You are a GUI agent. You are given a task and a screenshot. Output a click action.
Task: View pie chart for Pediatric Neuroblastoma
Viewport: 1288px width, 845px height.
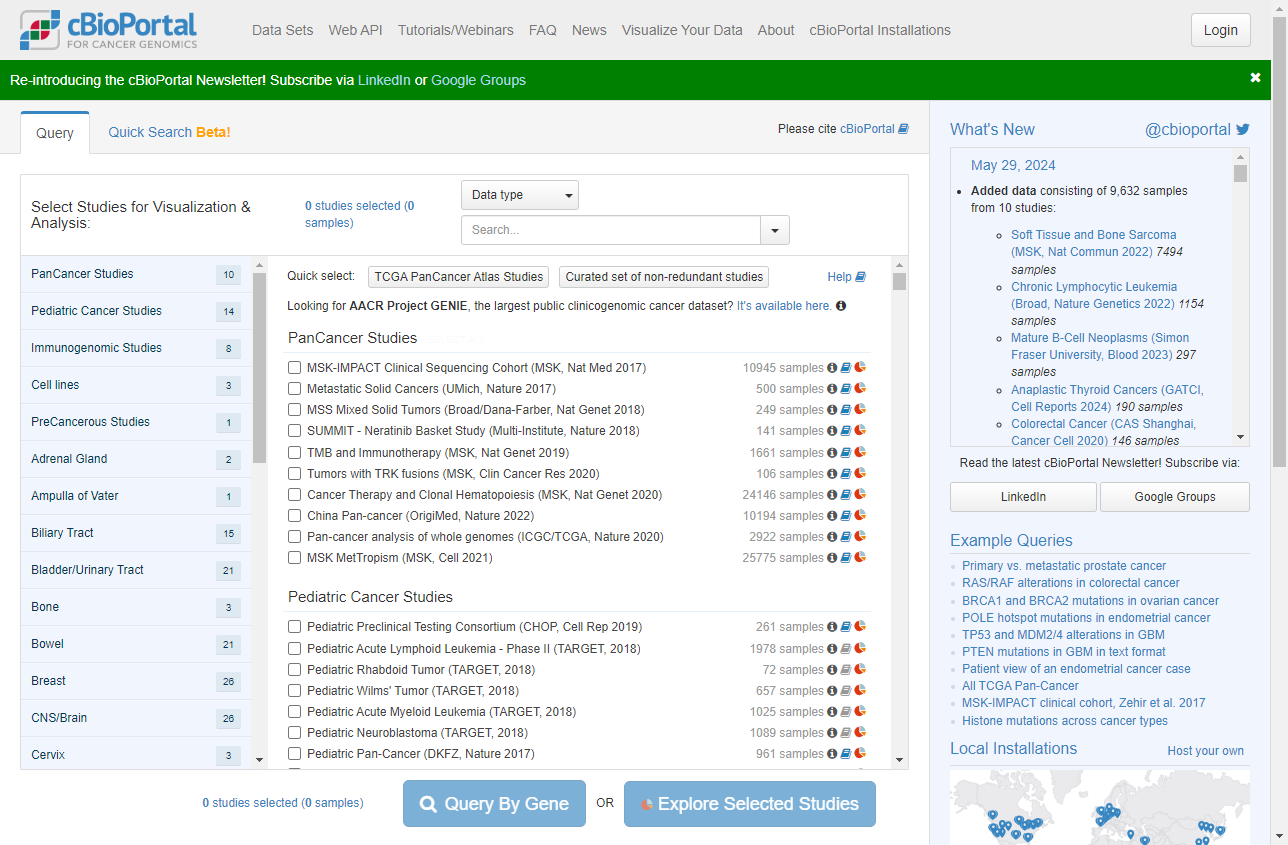tap(860, 732)
